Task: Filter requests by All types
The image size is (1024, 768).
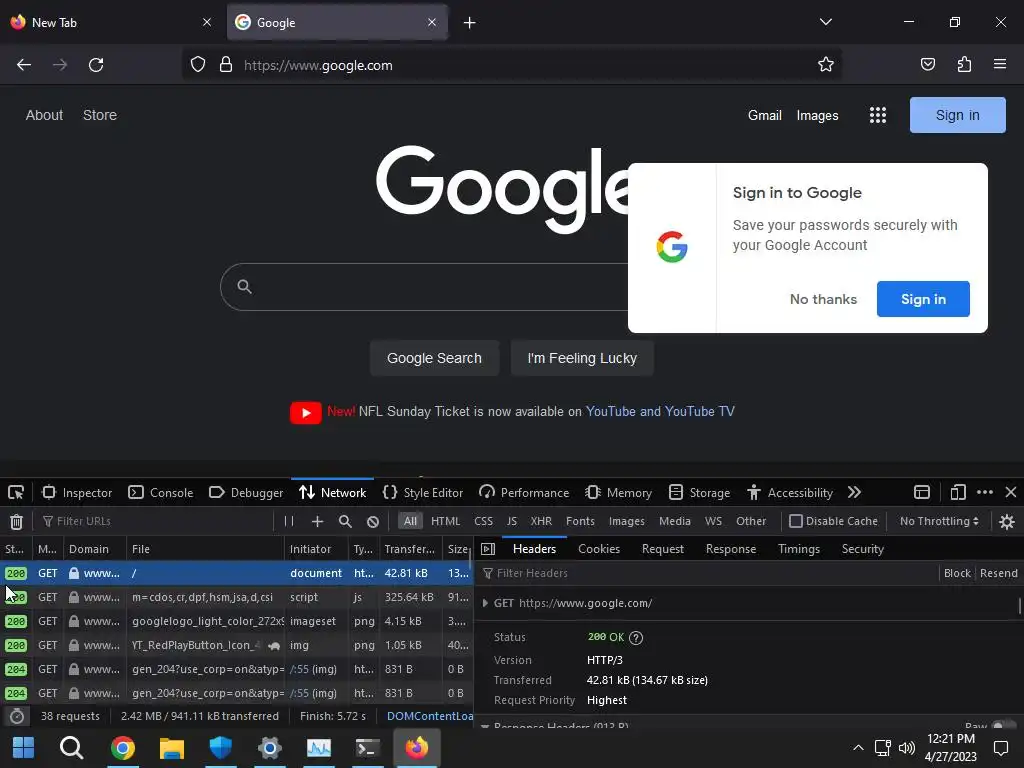Action: [x=410, y=521]
